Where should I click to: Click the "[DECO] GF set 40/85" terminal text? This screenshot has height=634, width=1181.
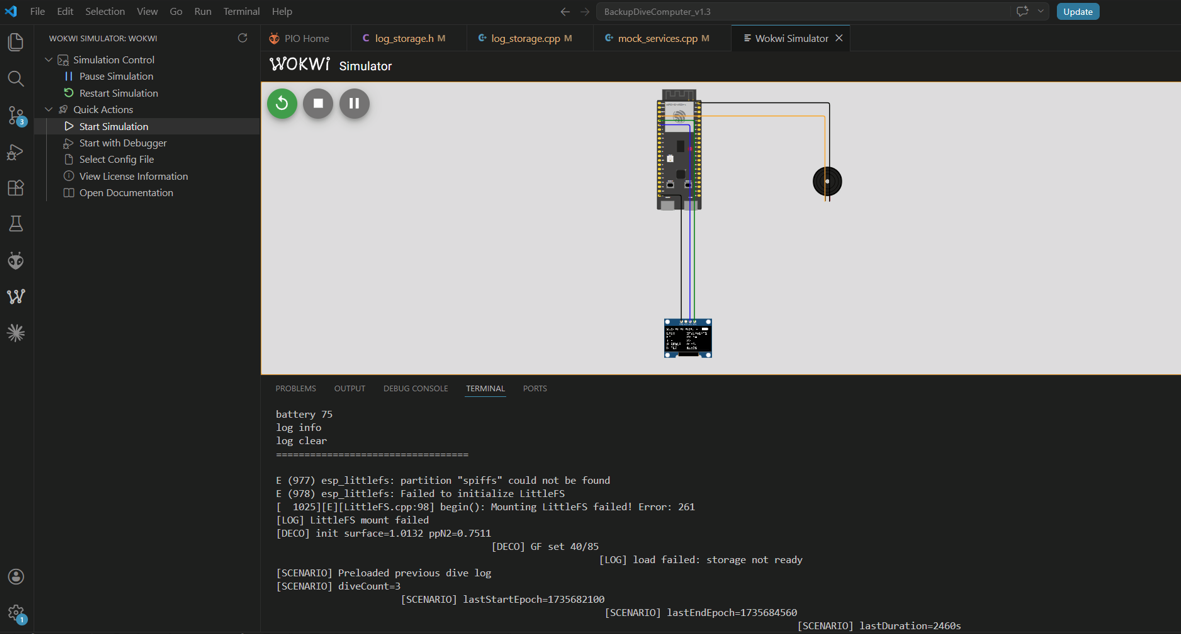545,547
